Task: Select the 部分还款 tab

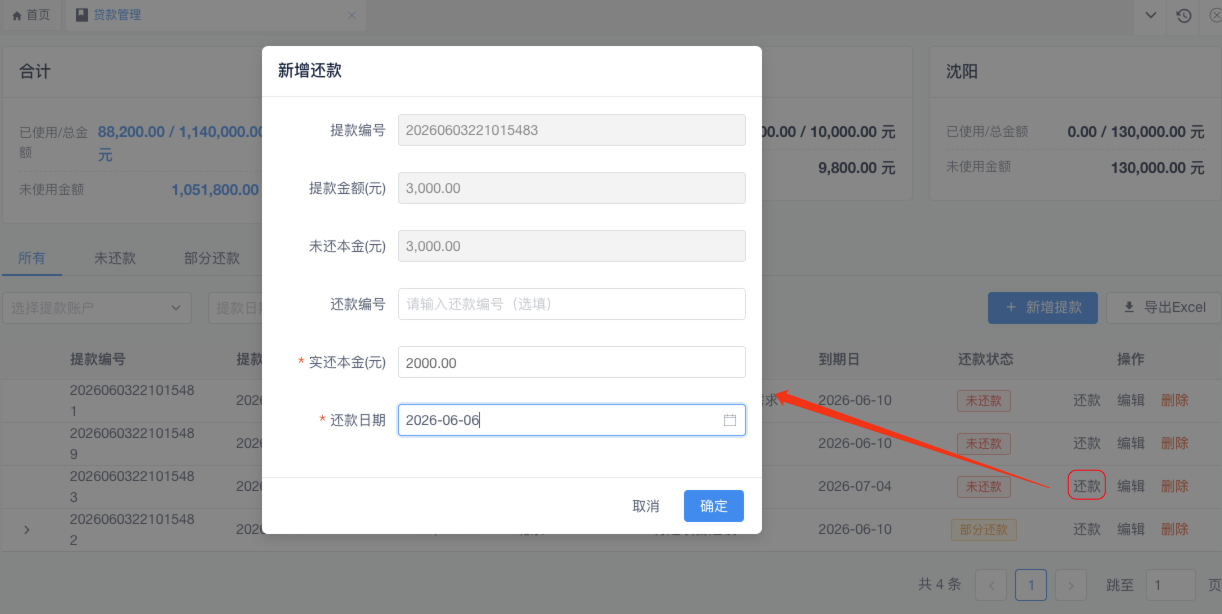Action: [212, 258]
